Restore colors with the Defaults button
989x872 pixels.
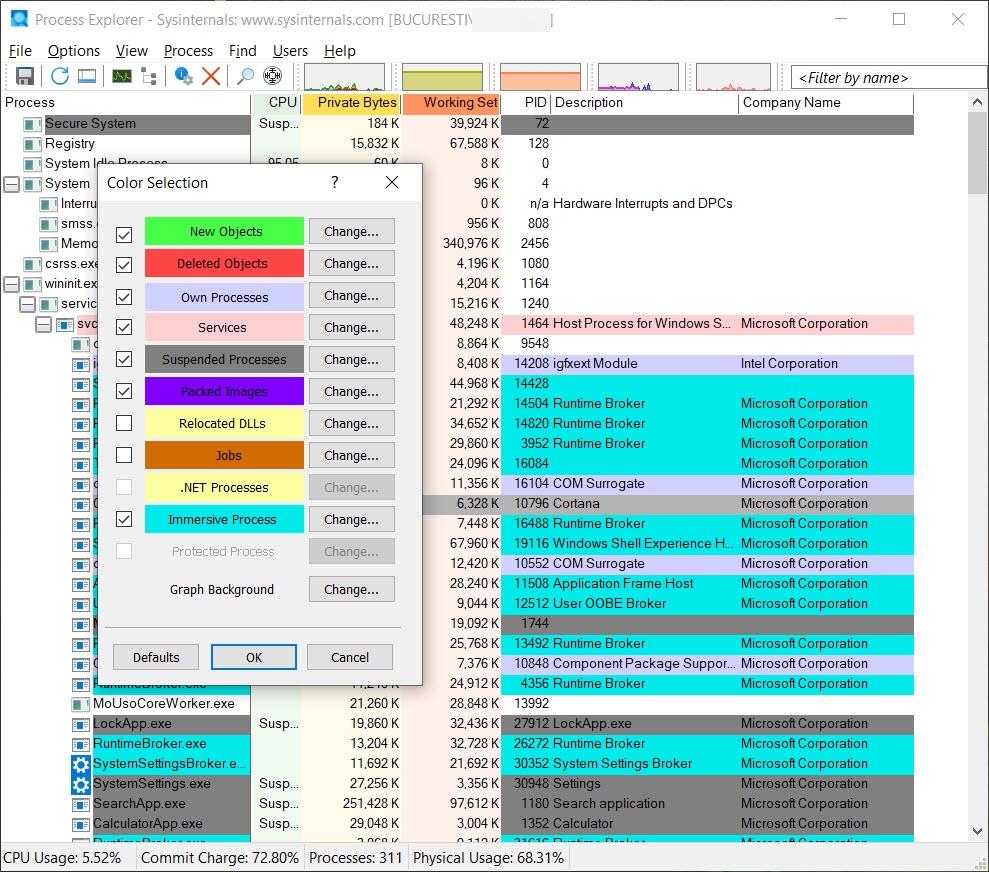tap(156, 658)
